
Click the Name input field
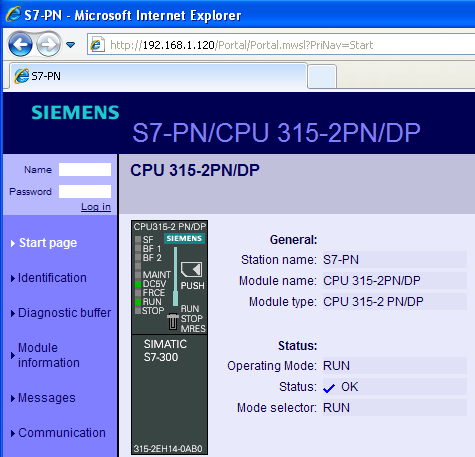[x=85, y=169]
